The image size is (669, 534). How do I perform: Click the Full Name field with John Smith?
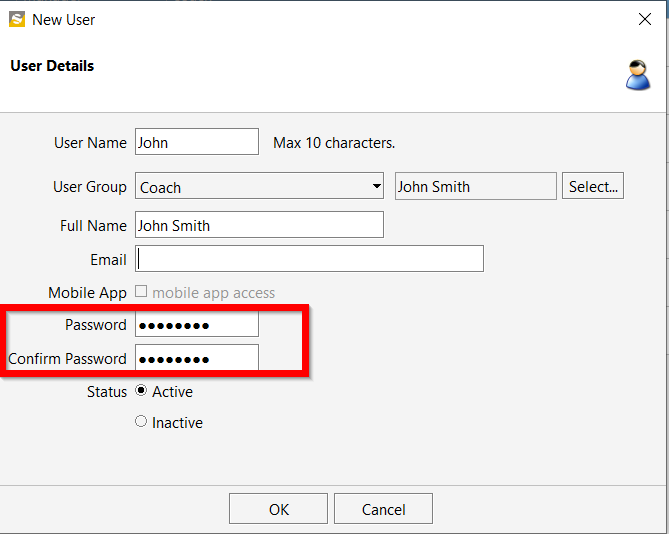tap(259, 225)
